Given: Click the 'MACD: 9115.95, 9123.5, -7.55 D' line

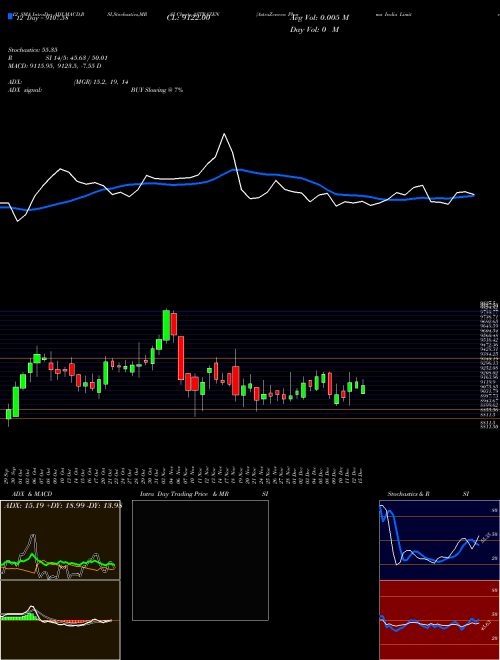Looking at the screenshot, I should [54, 66].
